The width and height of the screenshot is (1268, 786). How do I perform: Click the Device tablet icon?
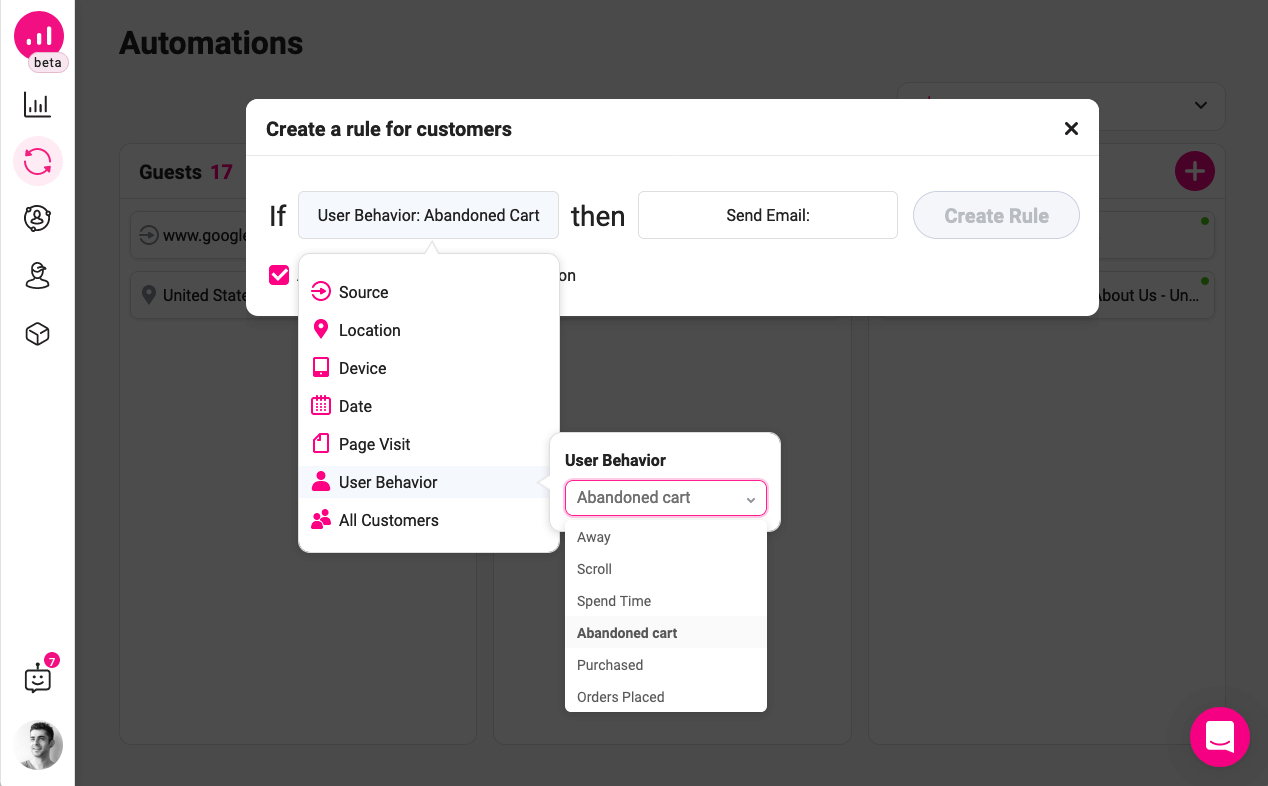[321, 367]
